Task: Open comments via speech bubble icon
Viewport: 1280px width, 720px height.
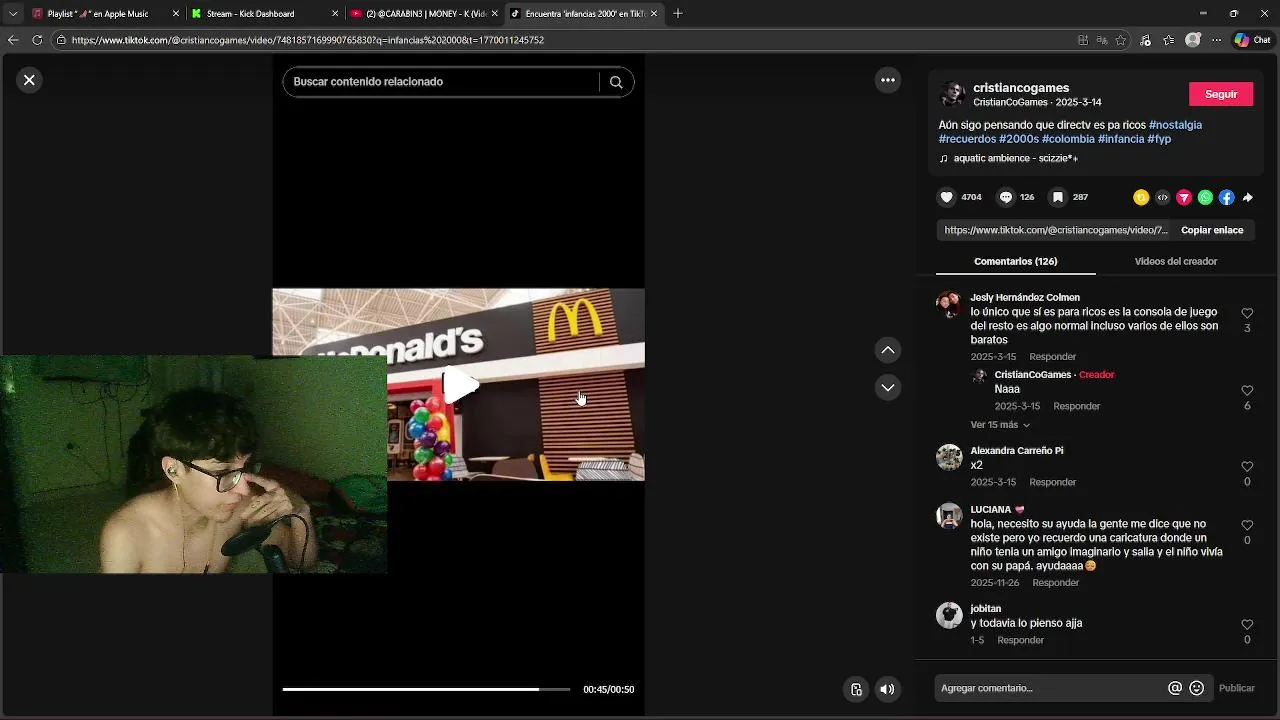Action: [x=1006, y=197]
